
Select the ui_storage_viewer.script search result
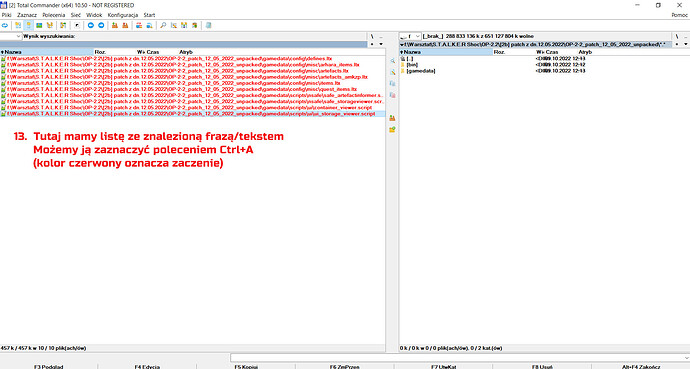(192, 114)
